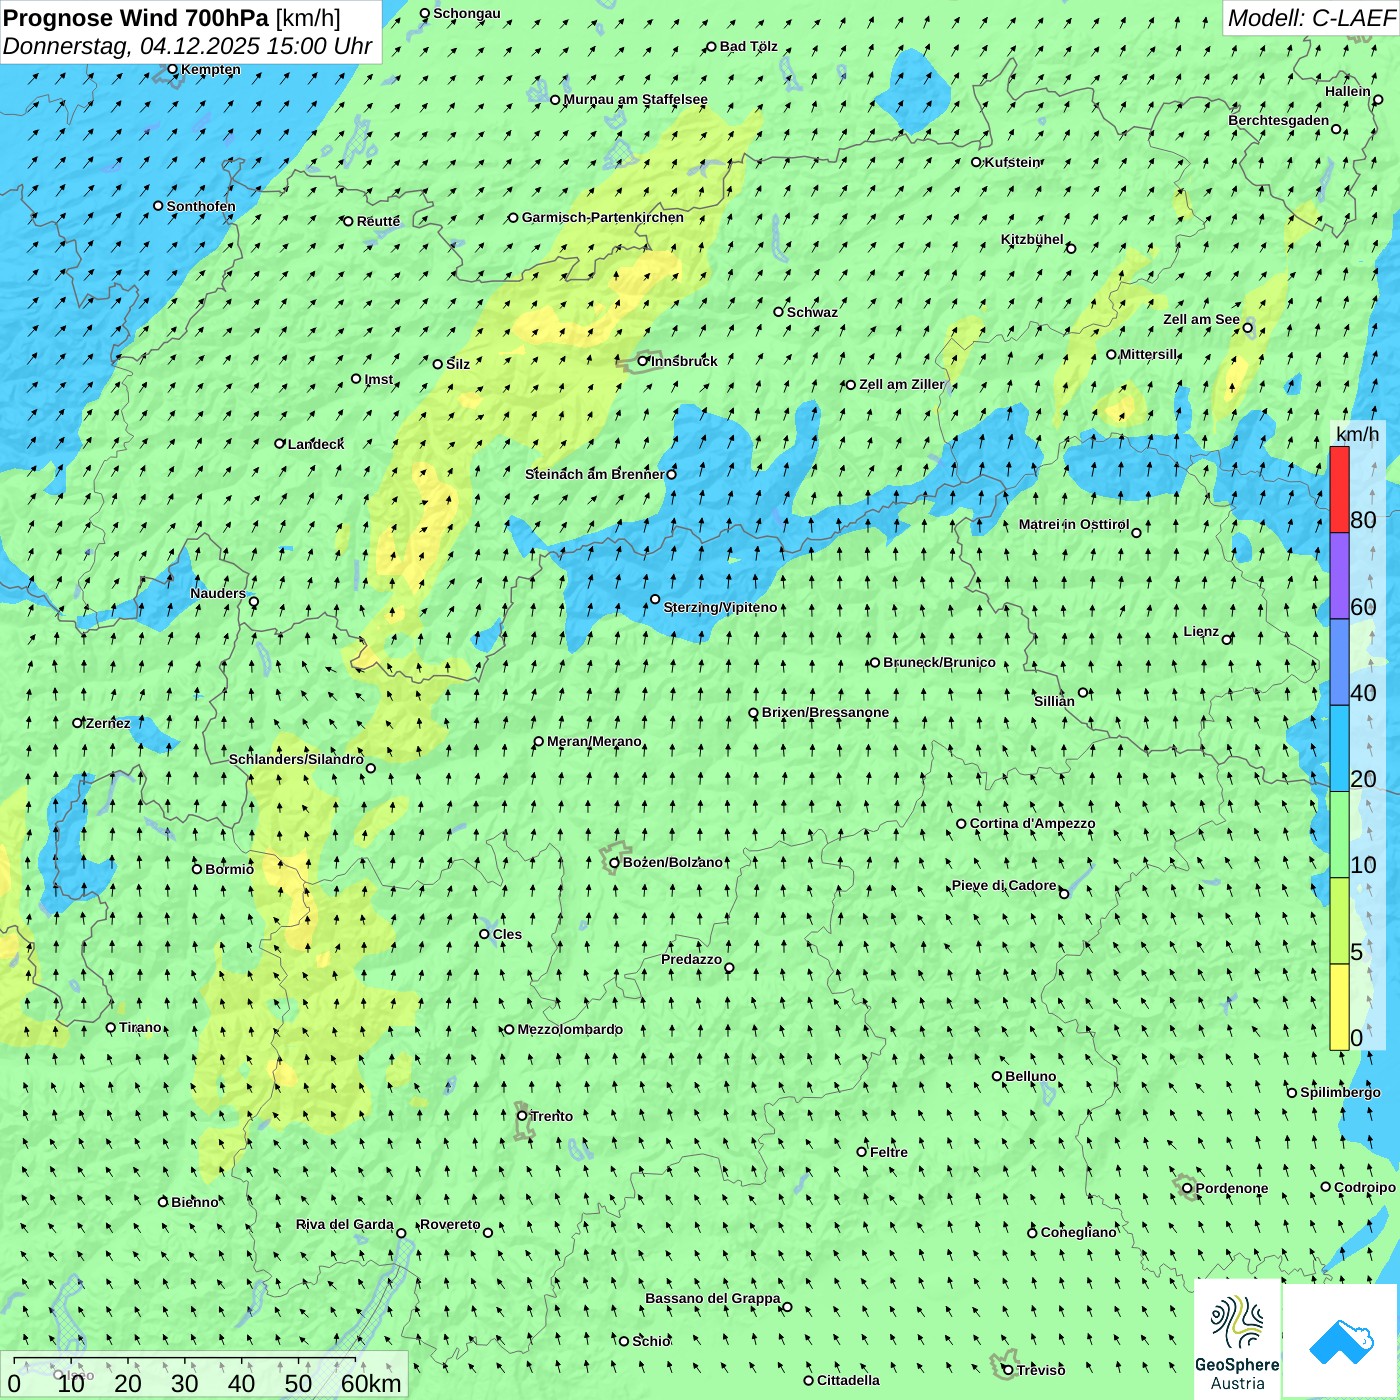Viewport: 1400px width, 1400px height.
Task: Click the 'Mezzolombardo' label
Action: [x=570, y=1029]
